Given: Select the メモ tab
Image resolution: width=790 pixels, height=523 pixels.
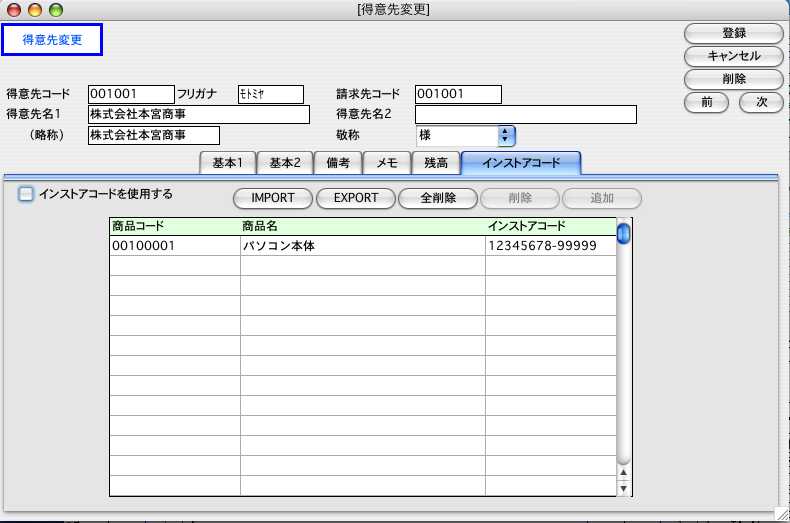Looking at the screenshot, I should (x=387, y=163).
